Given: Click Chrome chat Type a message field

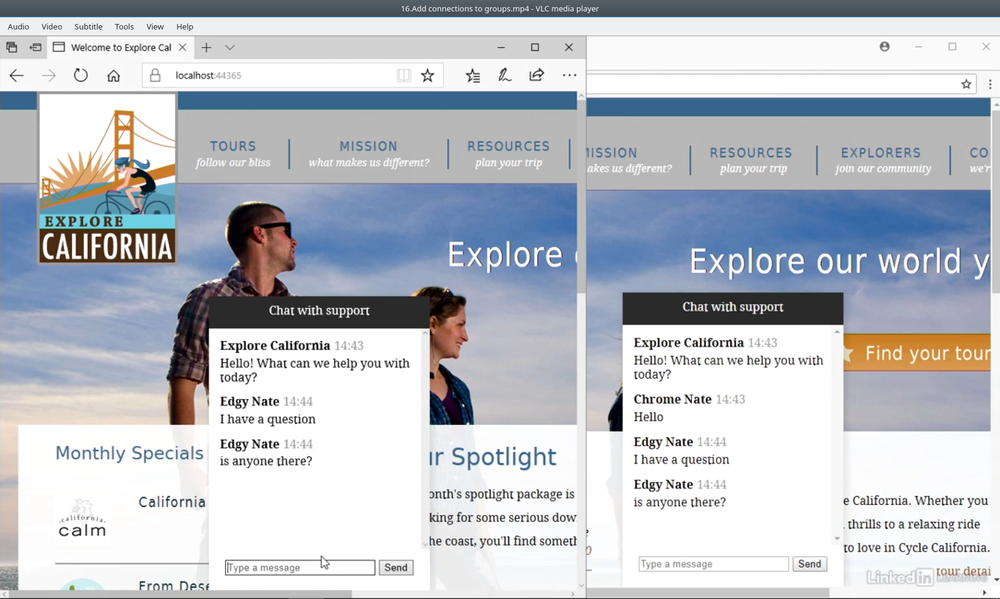Looking at the screenshot, I should pos(713,564).
